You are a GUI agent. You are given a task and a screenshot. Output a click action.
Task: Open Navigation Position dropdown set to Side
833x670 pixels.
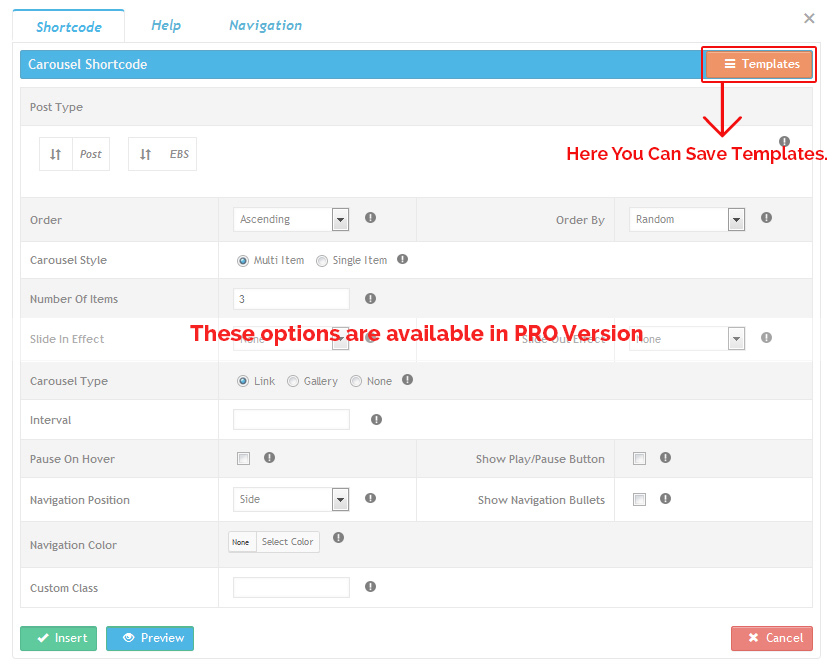tap(290, 500)
